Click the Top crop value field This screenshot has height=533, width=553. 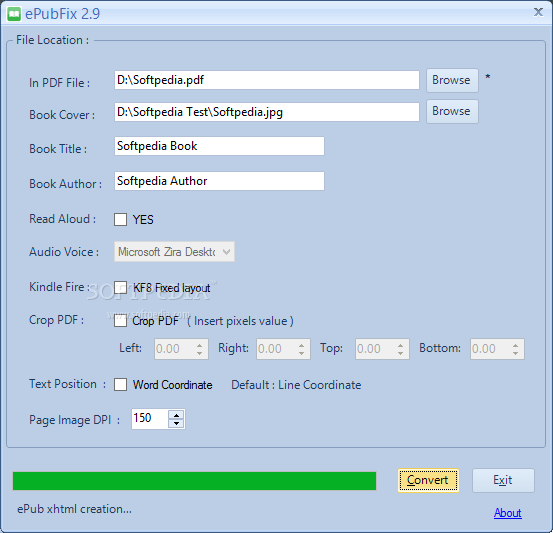pyautogui.click(x=375, y=349)
